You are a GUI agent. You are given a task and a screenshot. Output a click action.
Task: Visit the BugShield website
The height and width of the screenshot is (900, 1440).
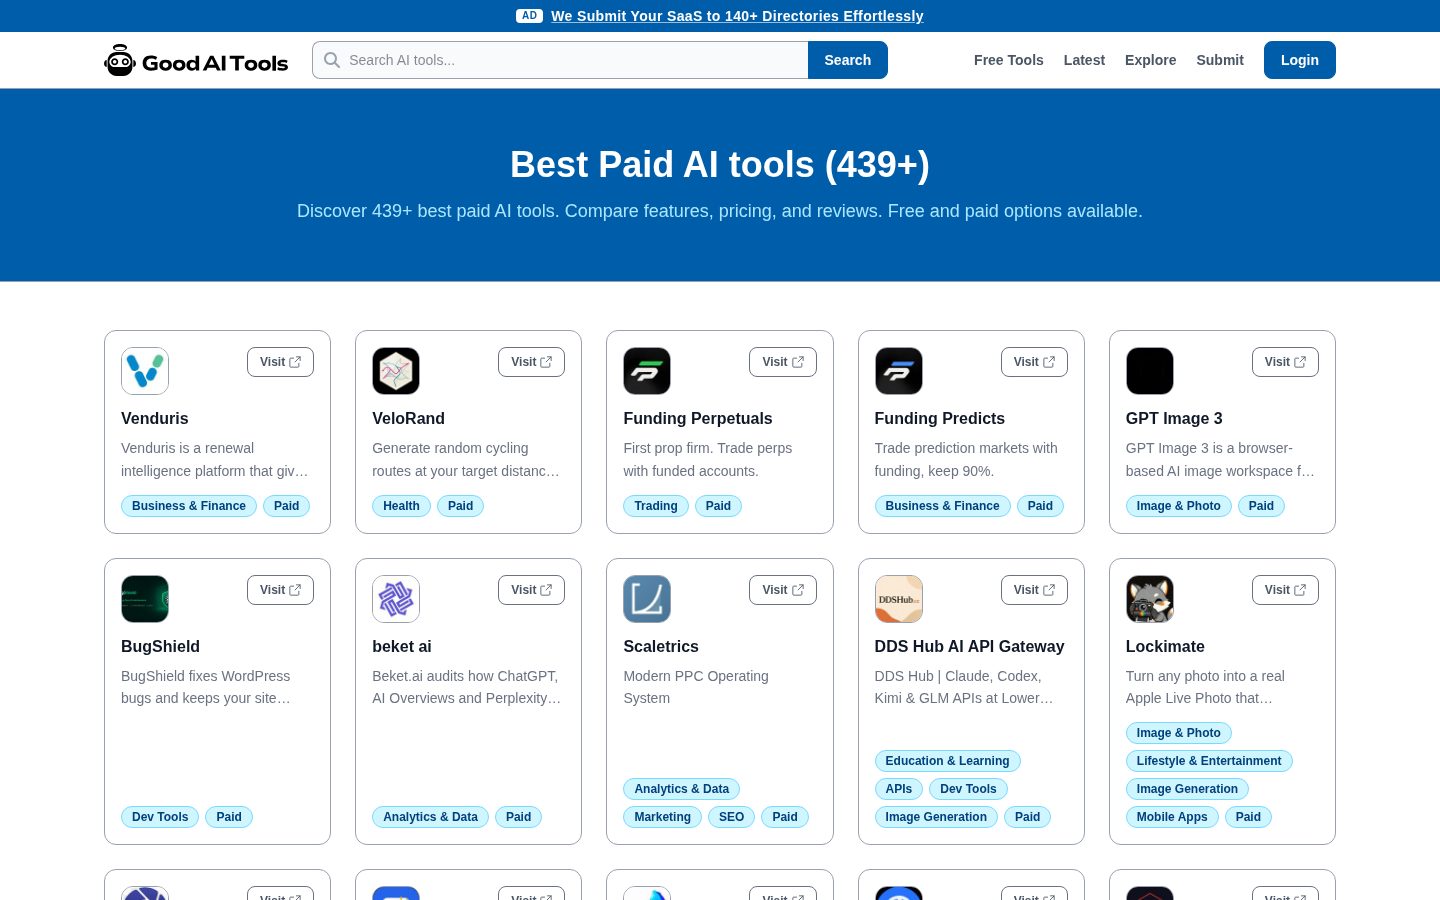(x=280, y=590)
